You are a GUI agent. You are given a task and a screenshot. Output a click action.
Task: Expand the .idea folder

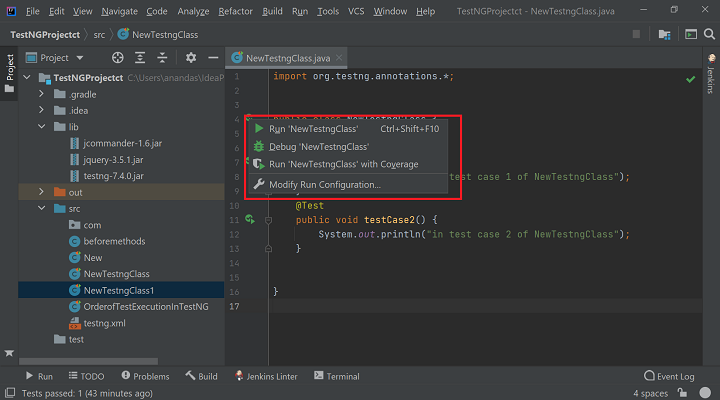point(41,110)
